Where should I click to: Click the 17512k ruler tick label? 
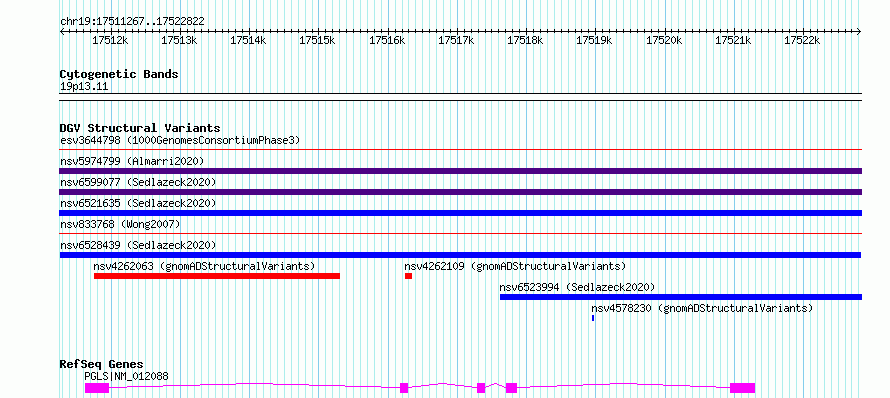click(x=110, y=40)
